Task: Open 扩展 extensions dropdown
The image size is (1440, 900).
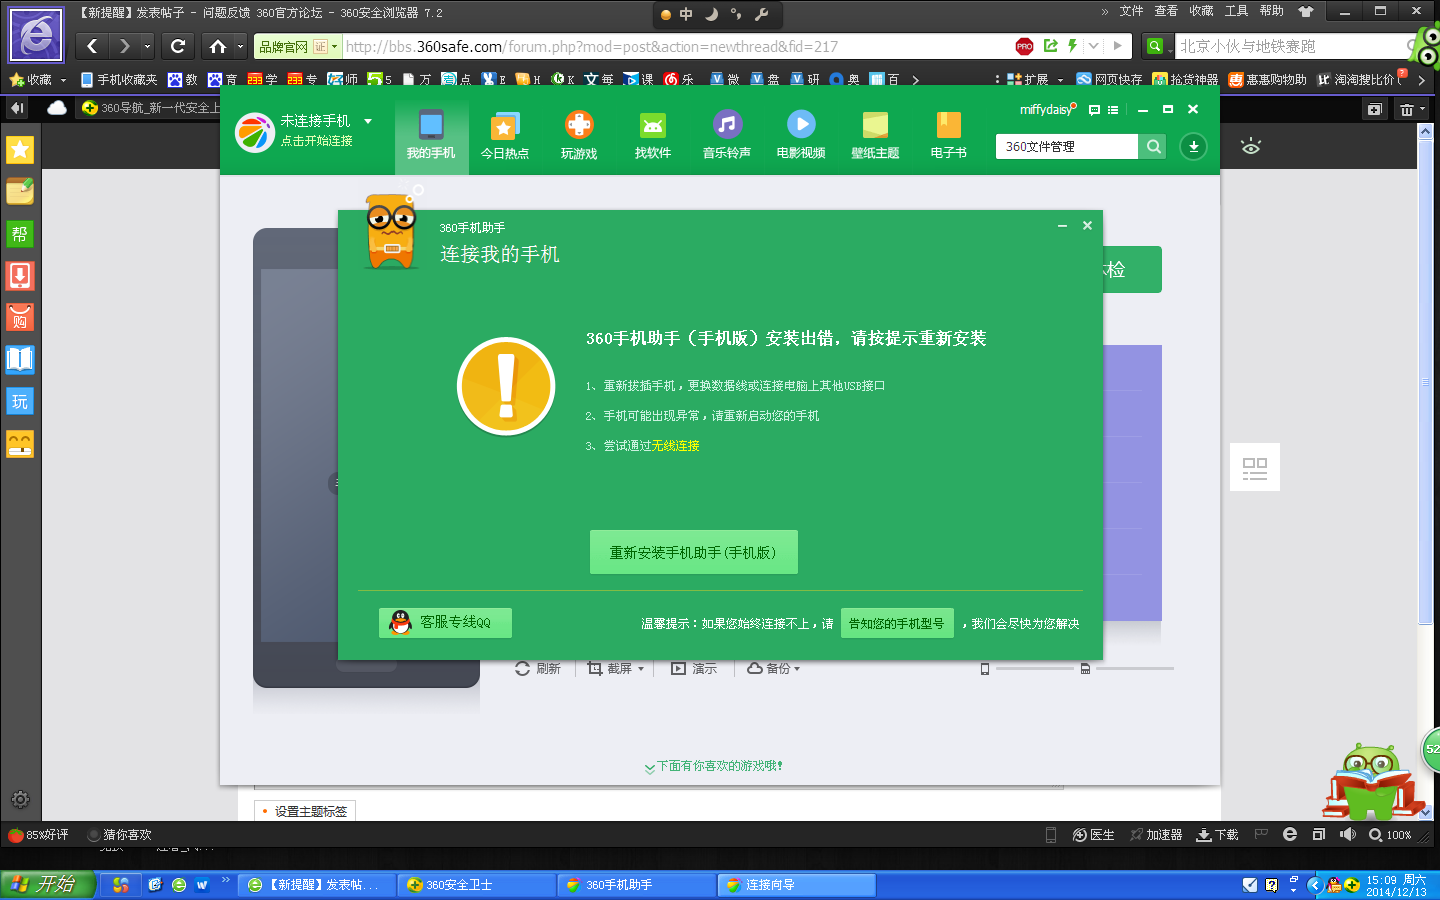Action: point(1035,79)
